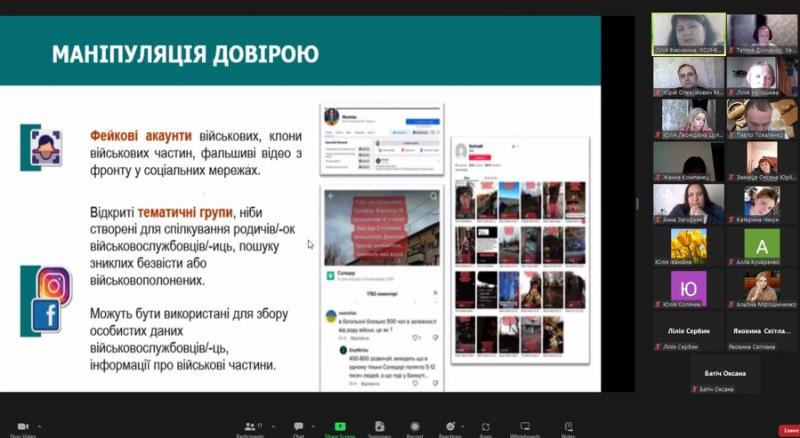Click the Stop Video camera icon
Screen dimensions: 800x438
click(22, 426)
